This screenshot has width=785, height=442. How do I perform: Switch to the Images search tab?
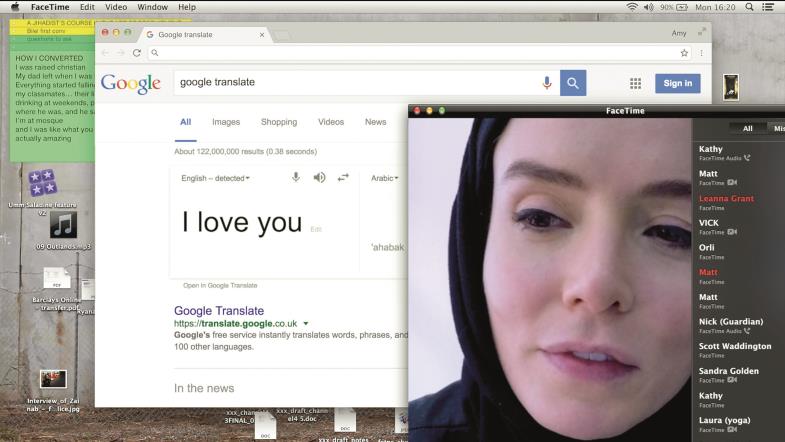click(x=225, y=122)
